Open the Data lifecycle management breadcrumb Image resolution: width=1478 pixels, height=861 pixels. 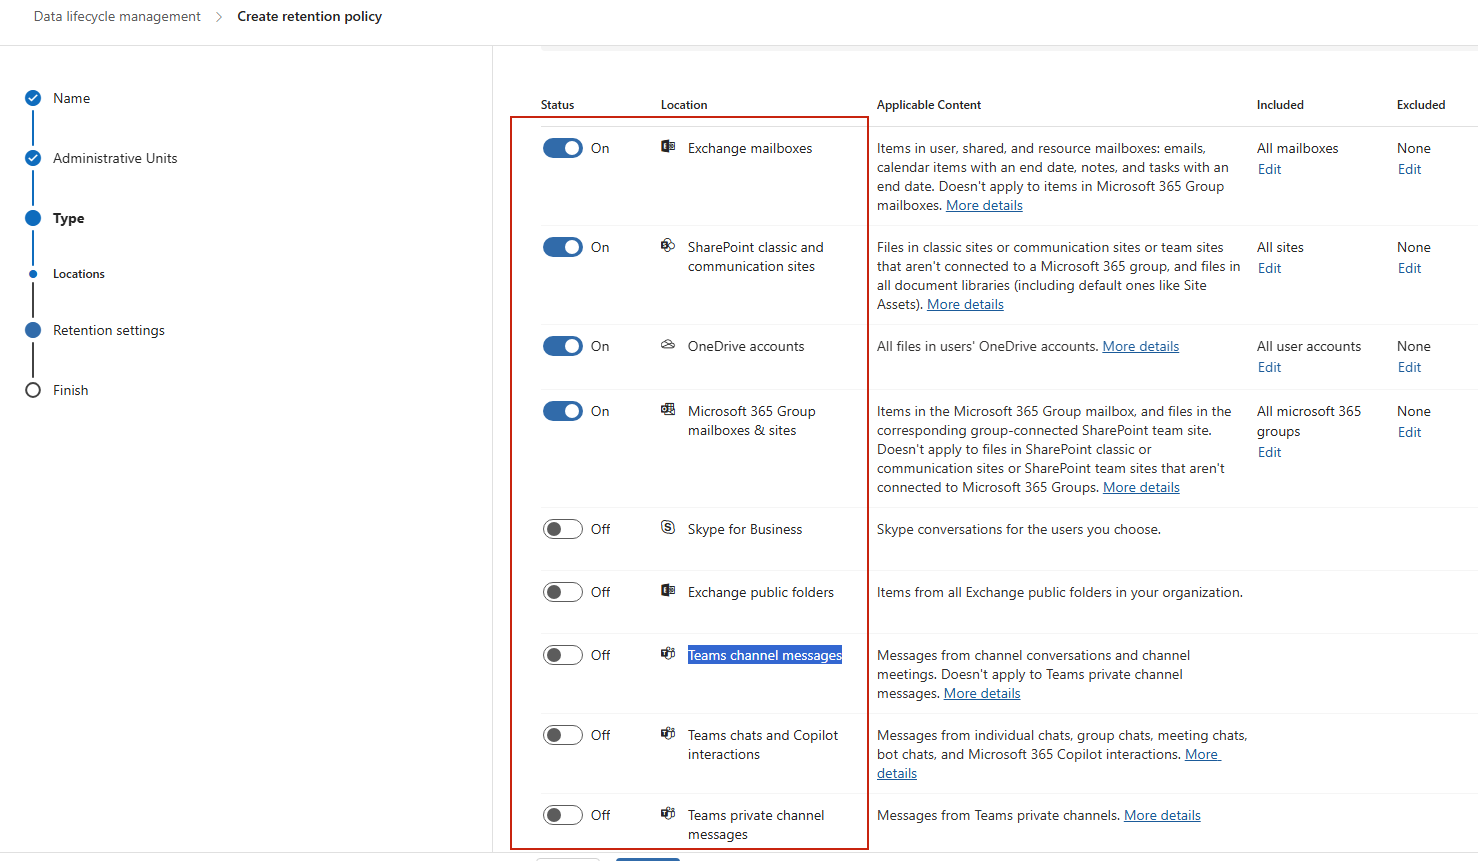(116, 16)
